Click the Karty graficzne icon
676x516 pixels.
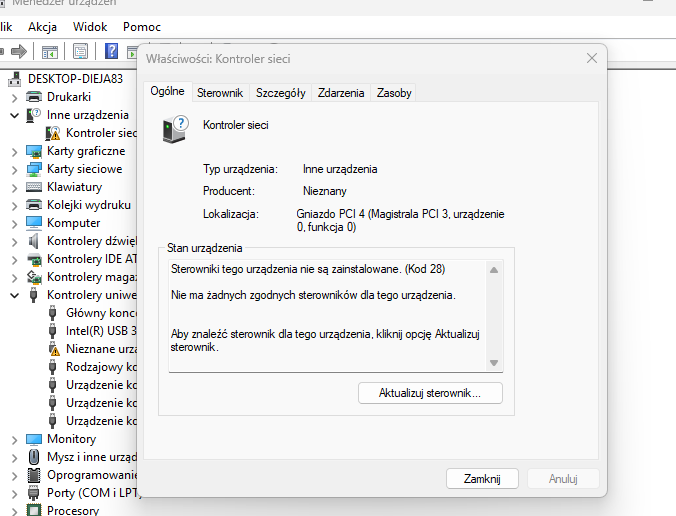34,151
